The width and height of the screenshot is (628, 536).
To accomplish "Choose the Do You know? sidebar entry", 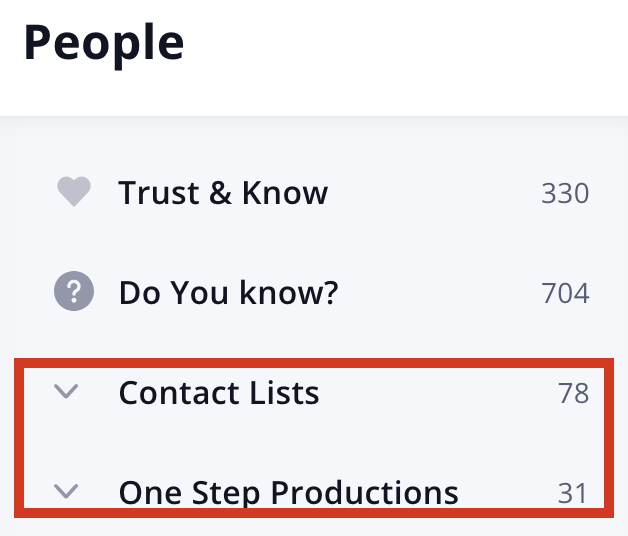I will point(314,292).
